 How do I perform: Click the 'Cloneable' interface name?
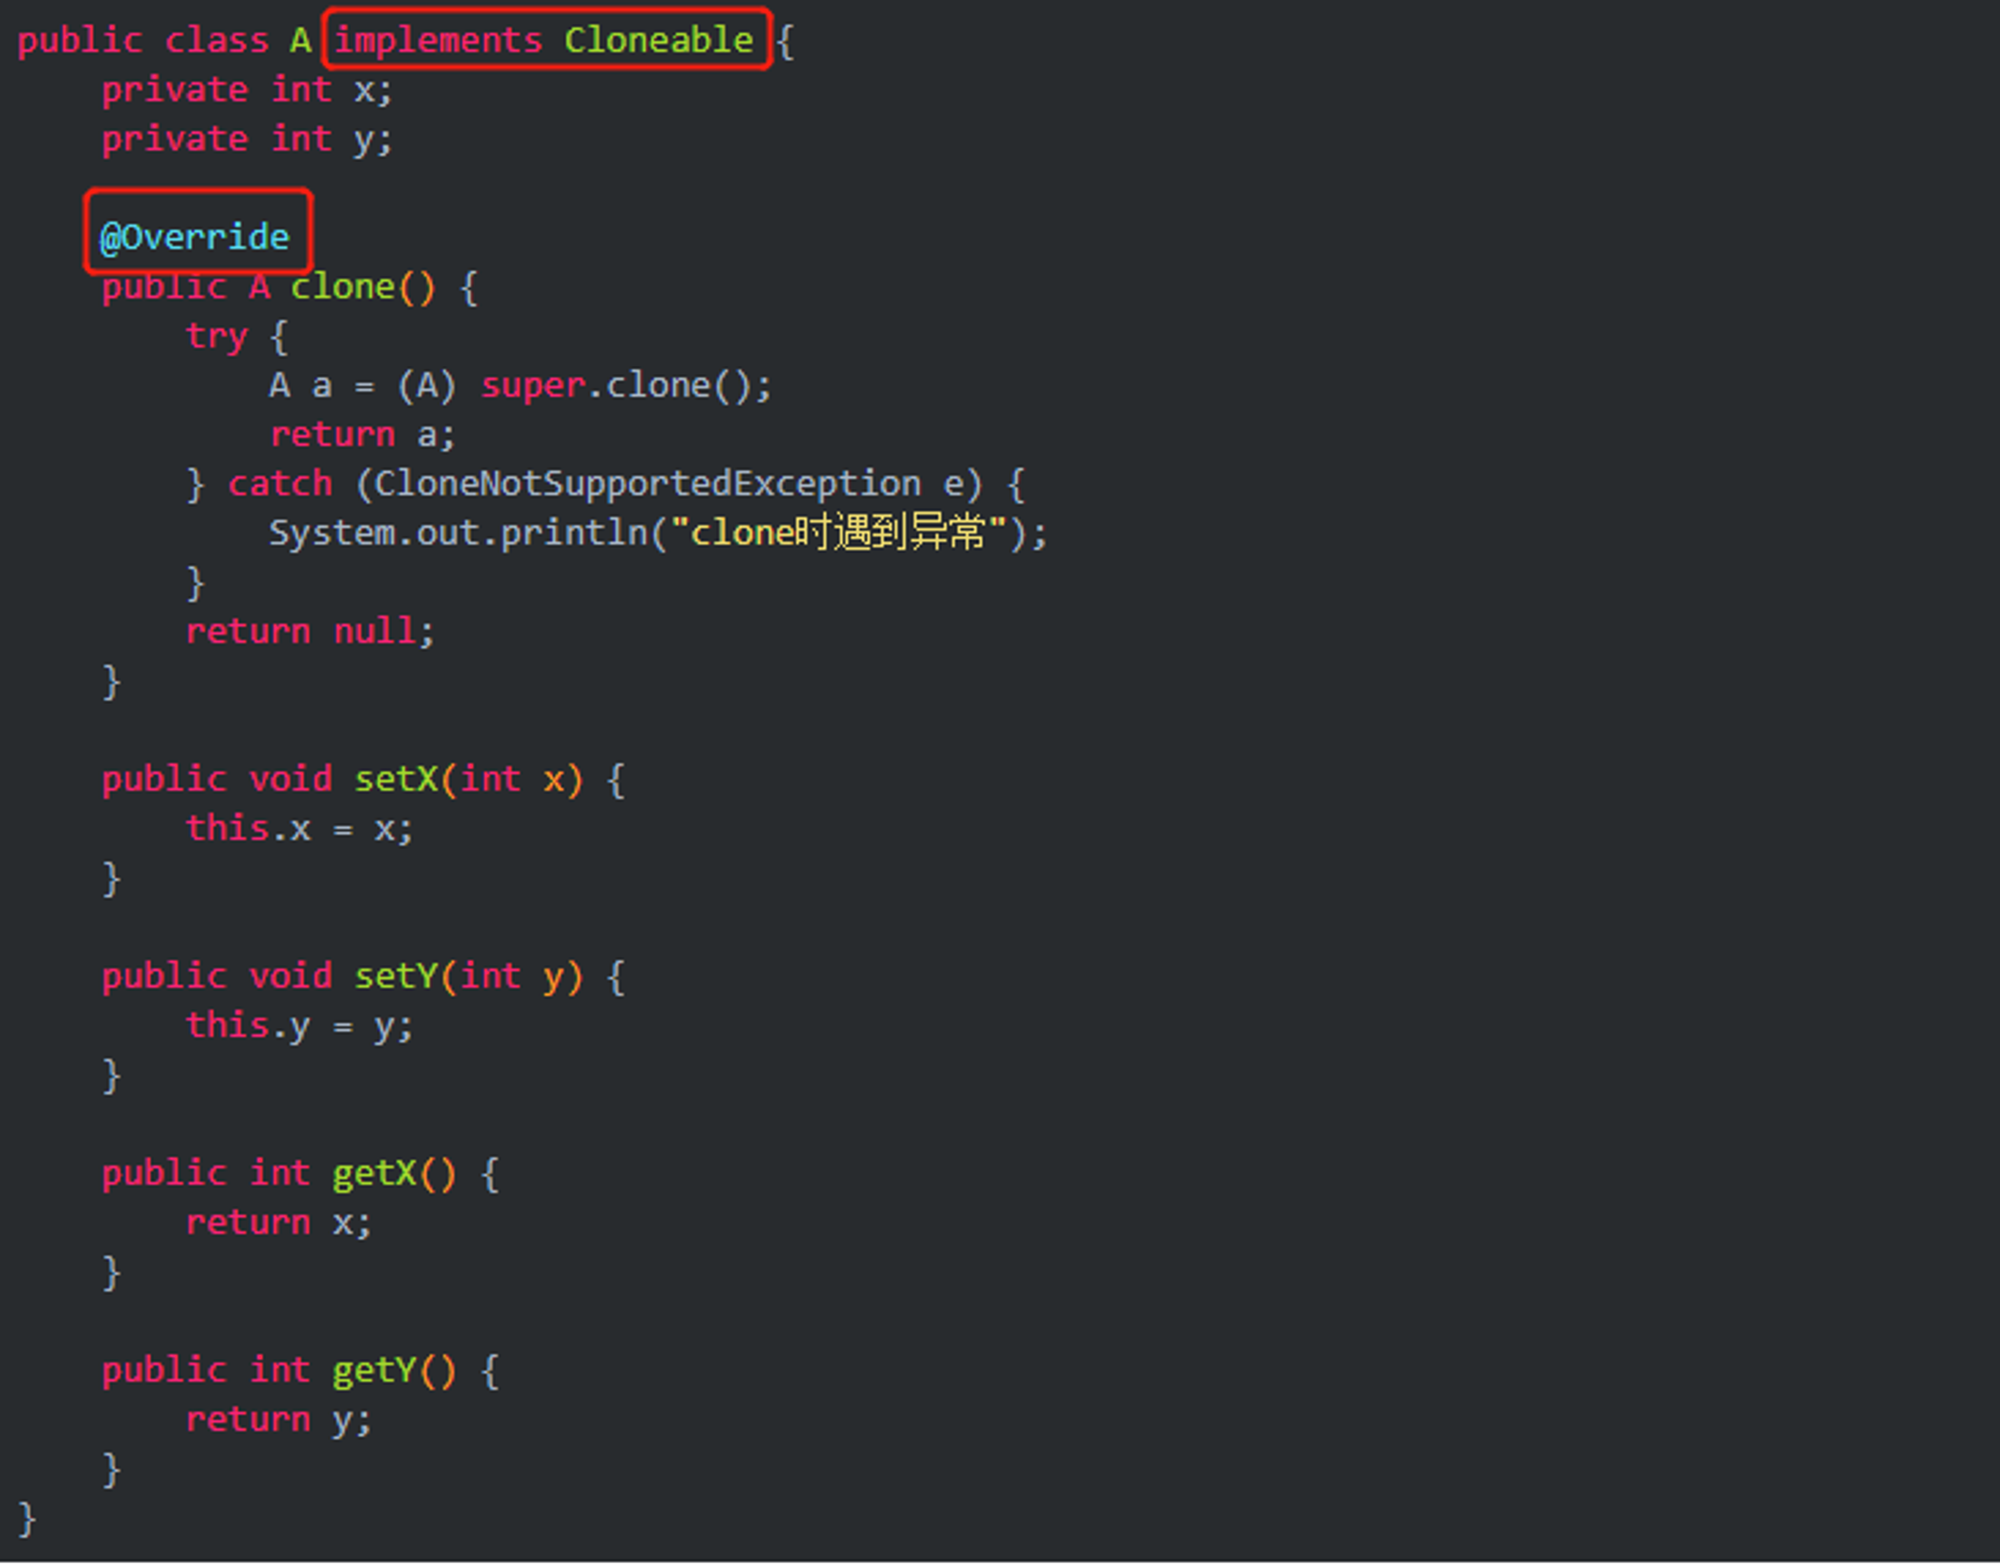pyautogui.click(x=658, y=40)
